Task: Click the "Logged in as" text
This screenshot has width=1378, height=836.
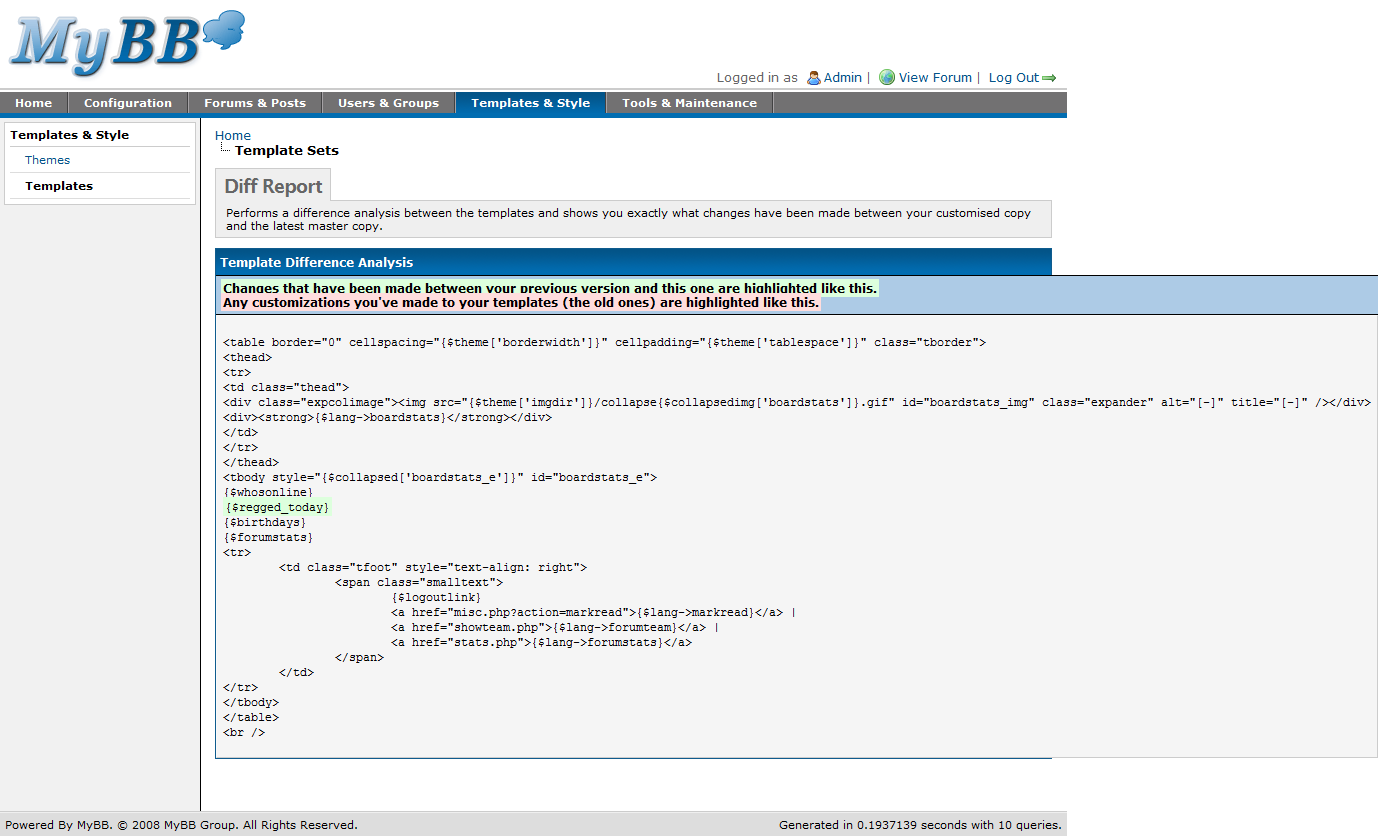Action: tap(757, 77)
